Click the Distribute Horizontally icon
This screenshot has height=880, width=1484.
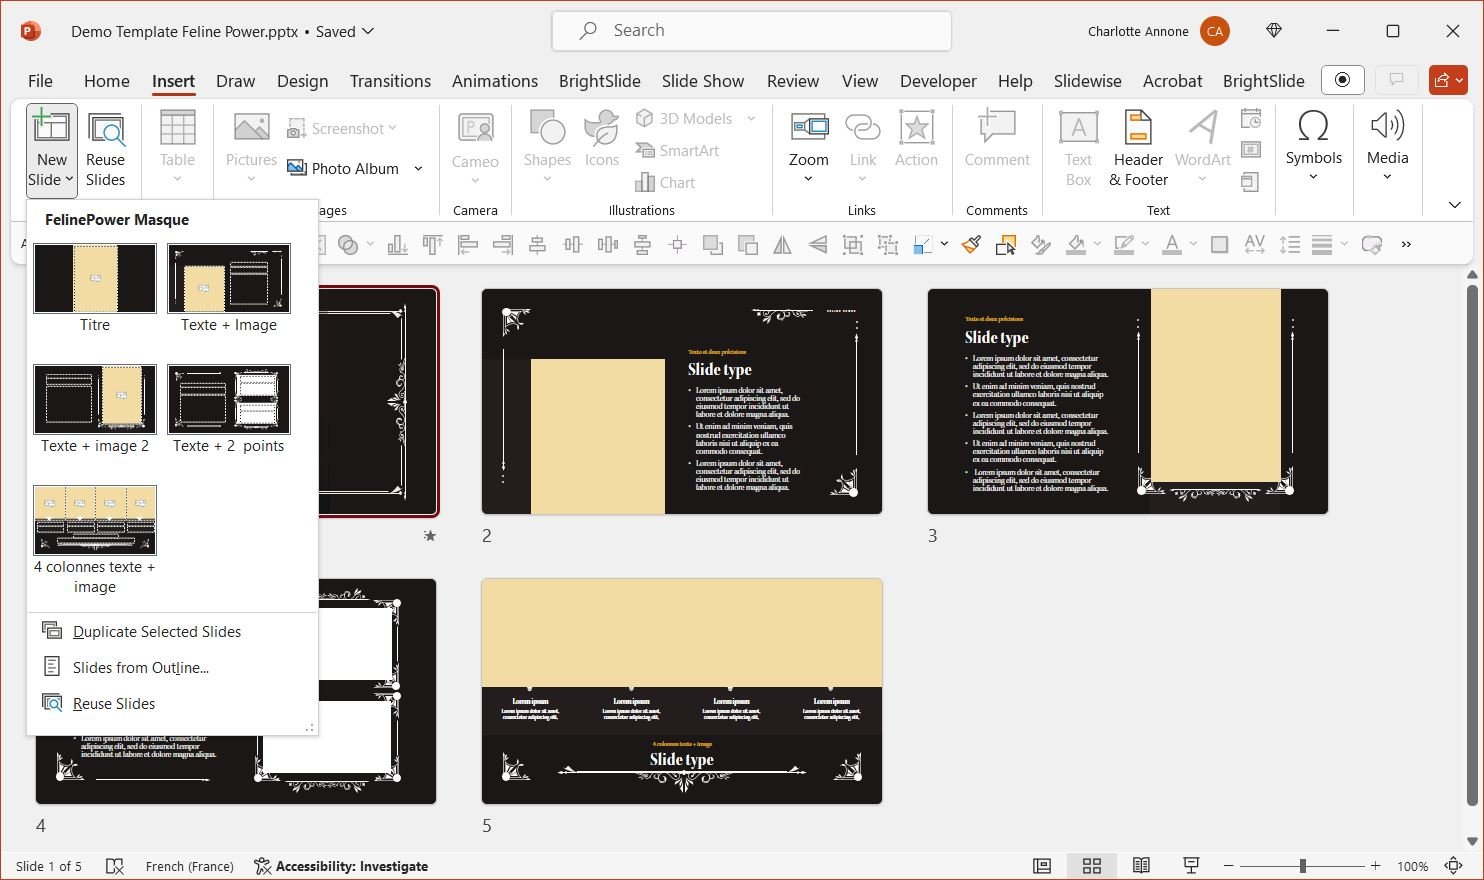[x=607, y=244]
